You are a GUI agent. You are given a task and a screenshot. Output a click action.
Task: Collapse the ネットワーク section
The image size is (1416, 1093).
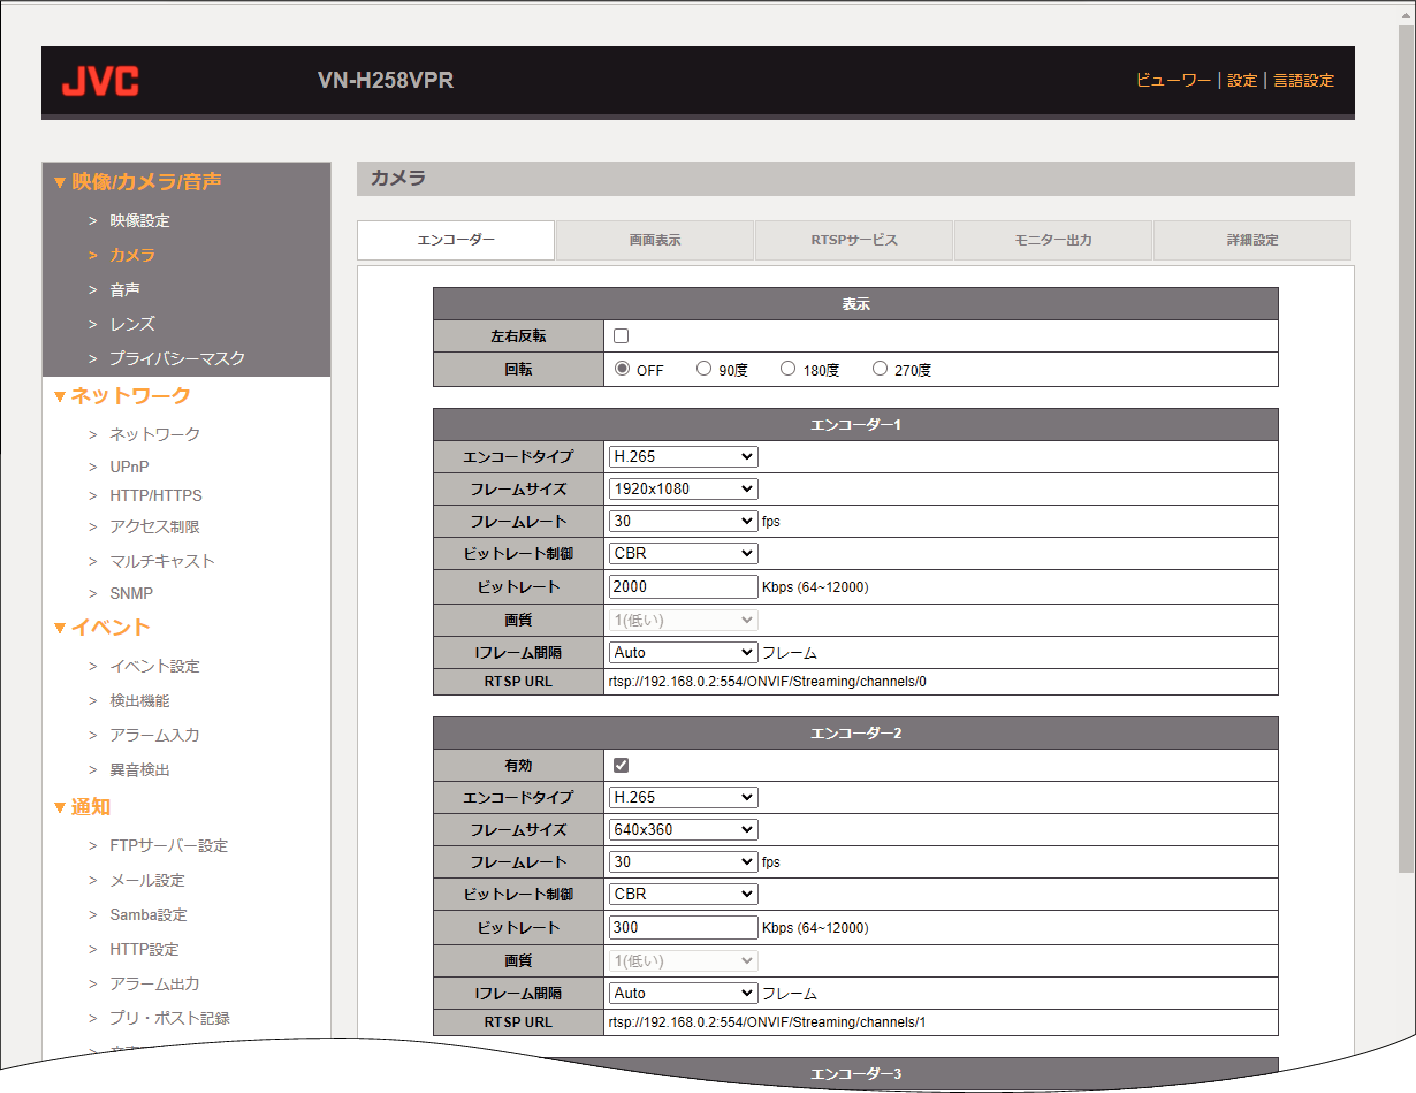point(122,396)
